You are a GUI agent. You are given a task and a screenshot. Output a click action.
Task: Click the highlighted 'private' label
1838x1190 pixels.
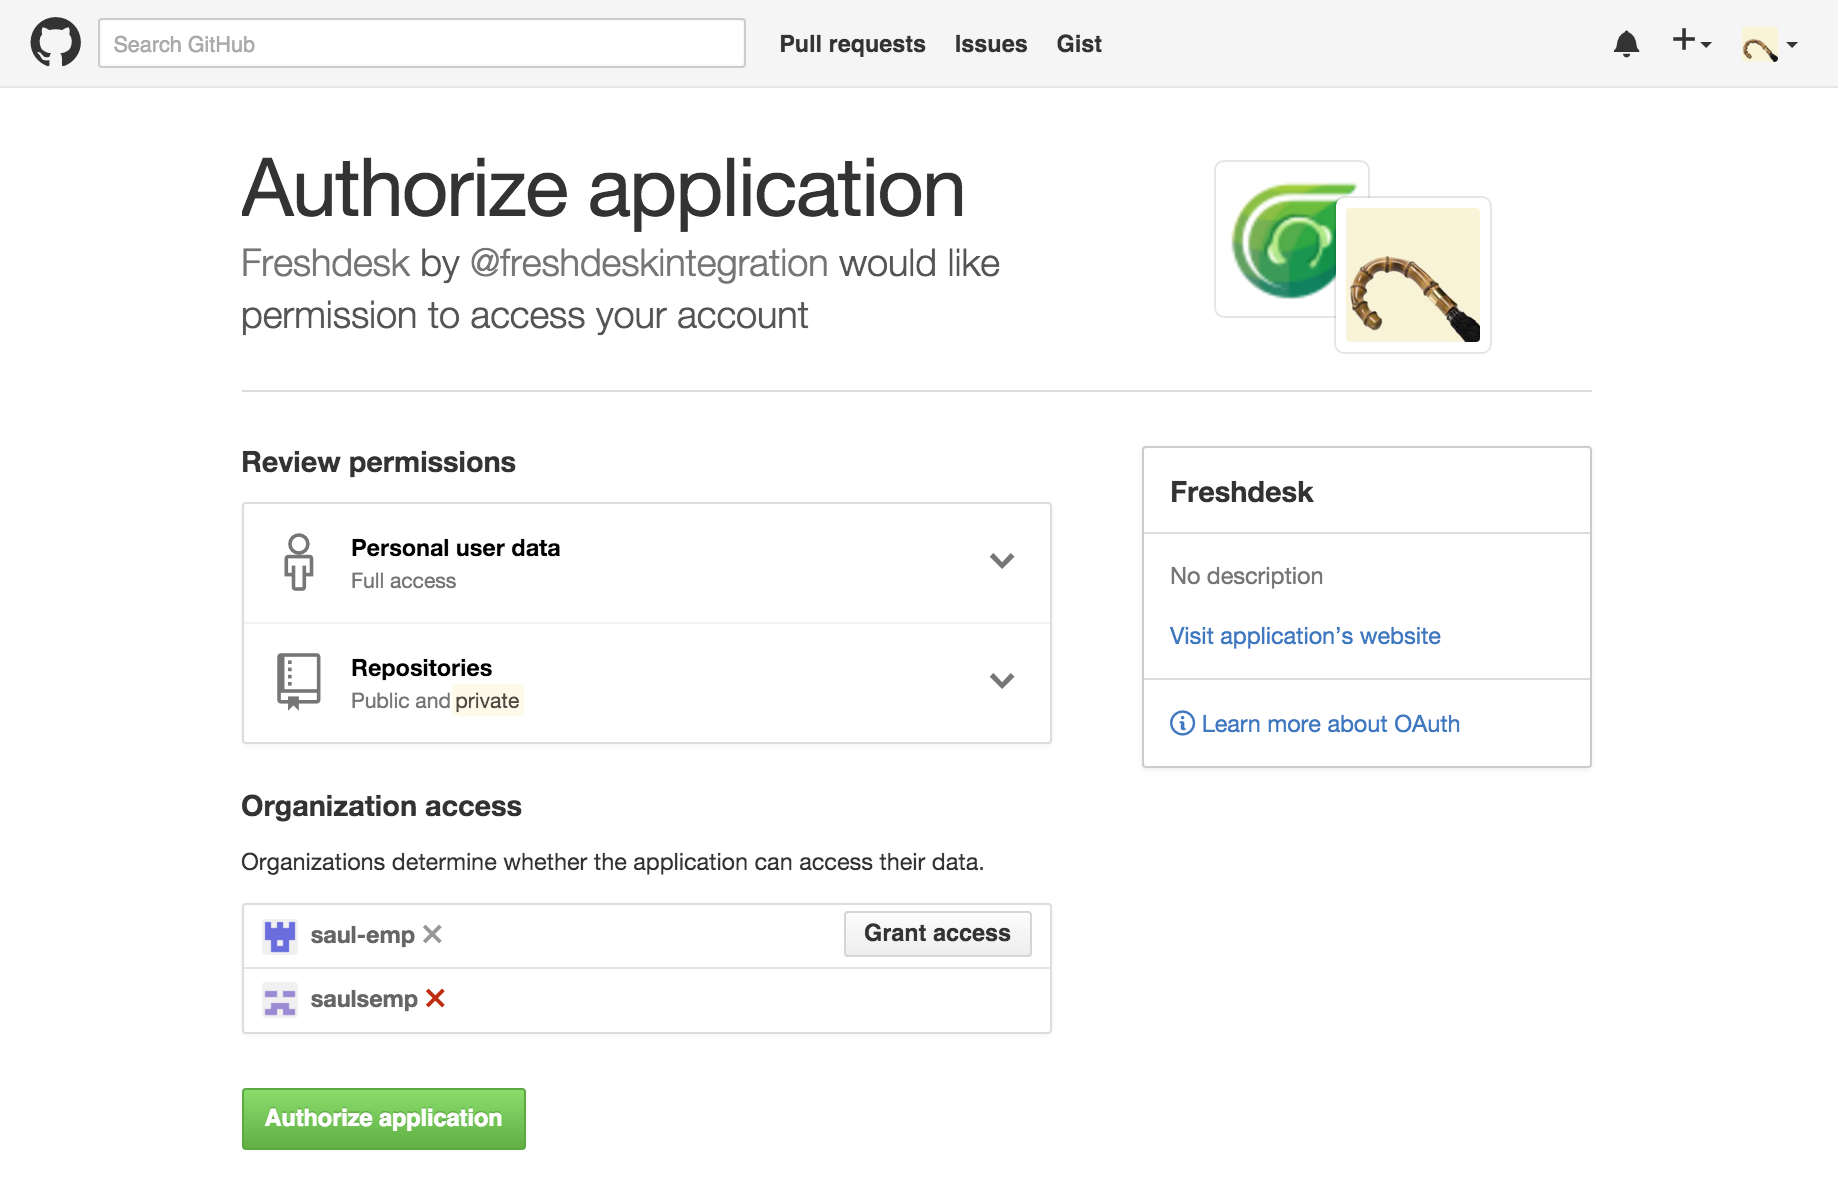click(487, 701)
